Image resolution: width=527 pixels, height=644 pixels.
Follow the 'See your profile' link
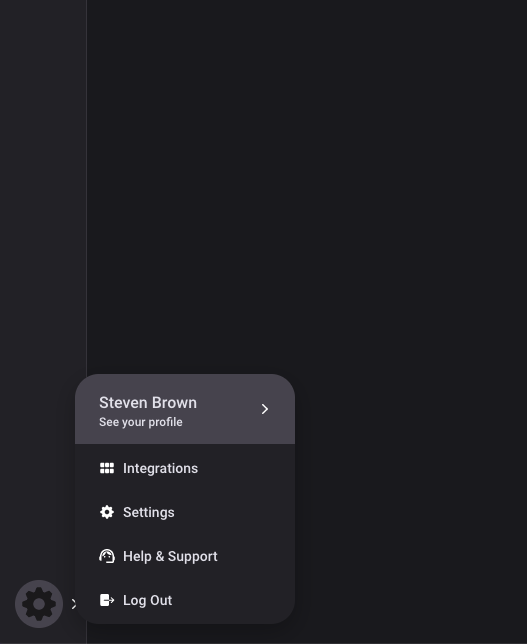[x=140, y=422]
